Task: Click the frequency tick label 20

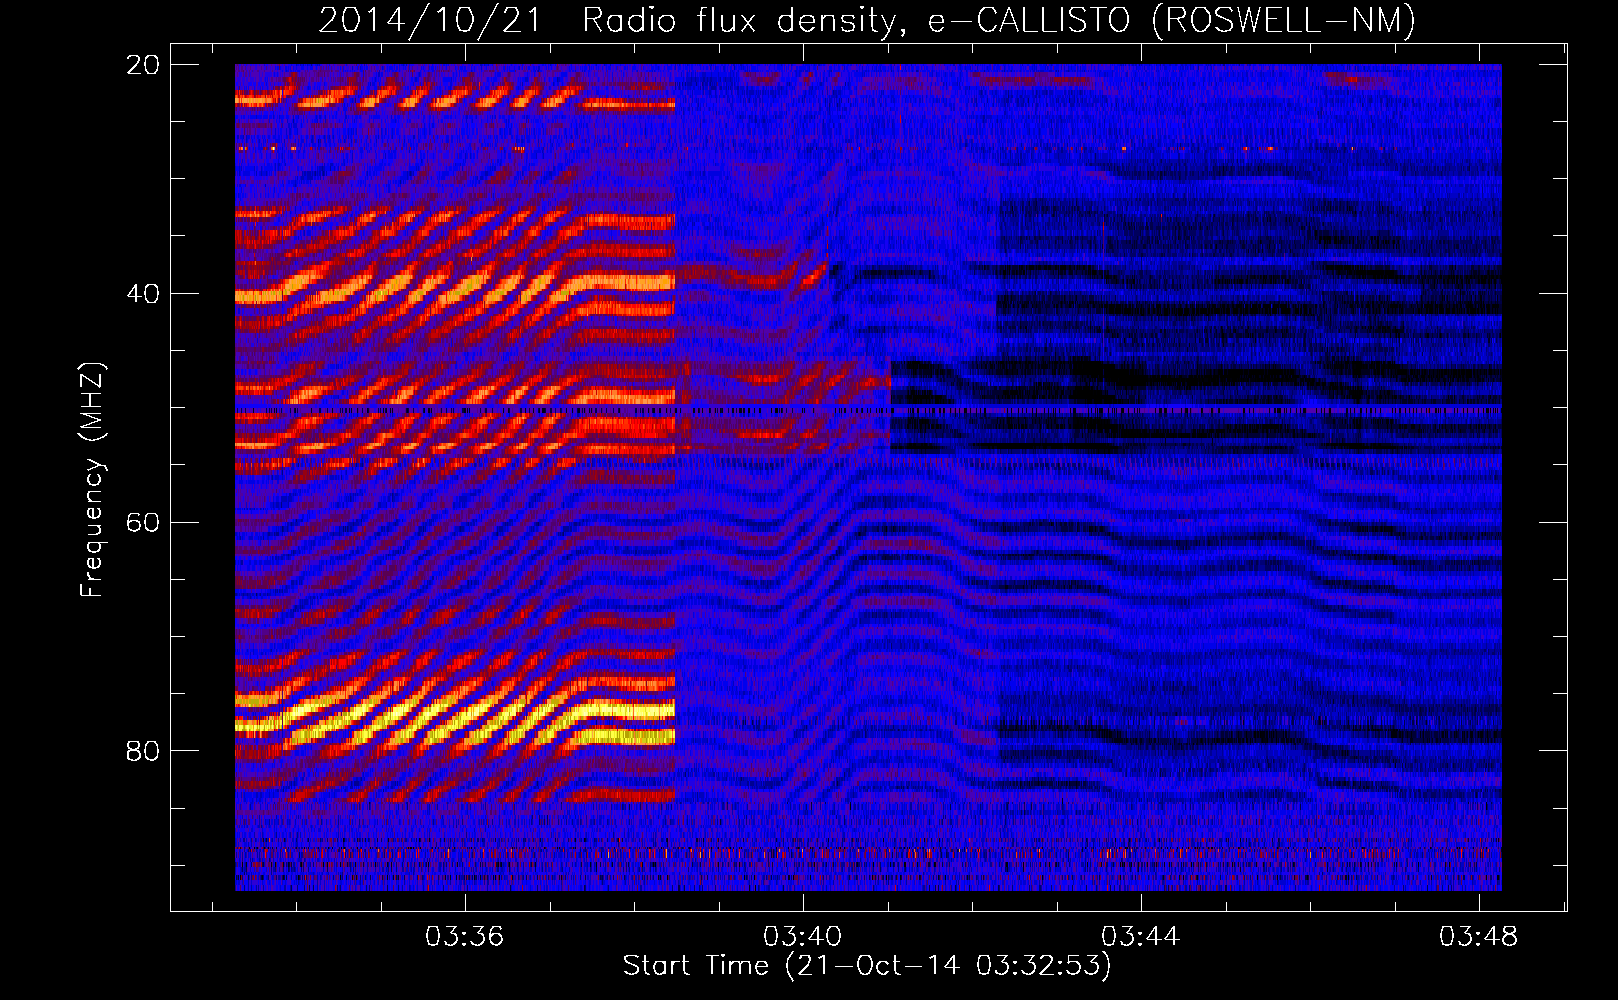Action: [x=143, y=65]
